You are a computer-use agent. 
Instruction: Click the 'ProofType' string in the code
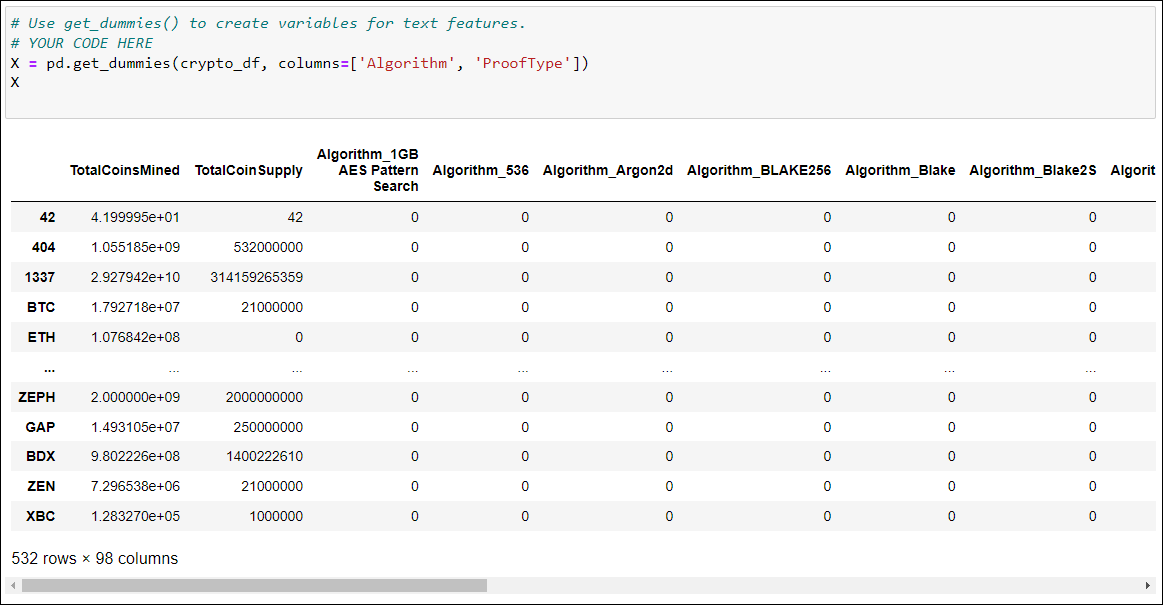tap(522, 63)
